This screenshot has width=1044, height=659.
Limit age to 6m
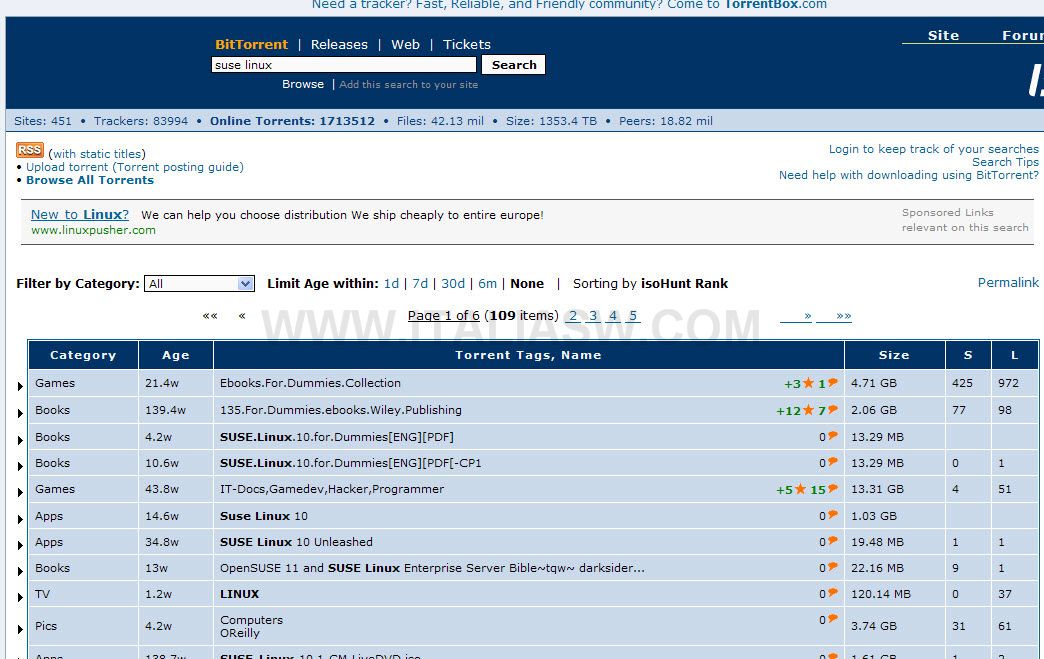(487, 284)
